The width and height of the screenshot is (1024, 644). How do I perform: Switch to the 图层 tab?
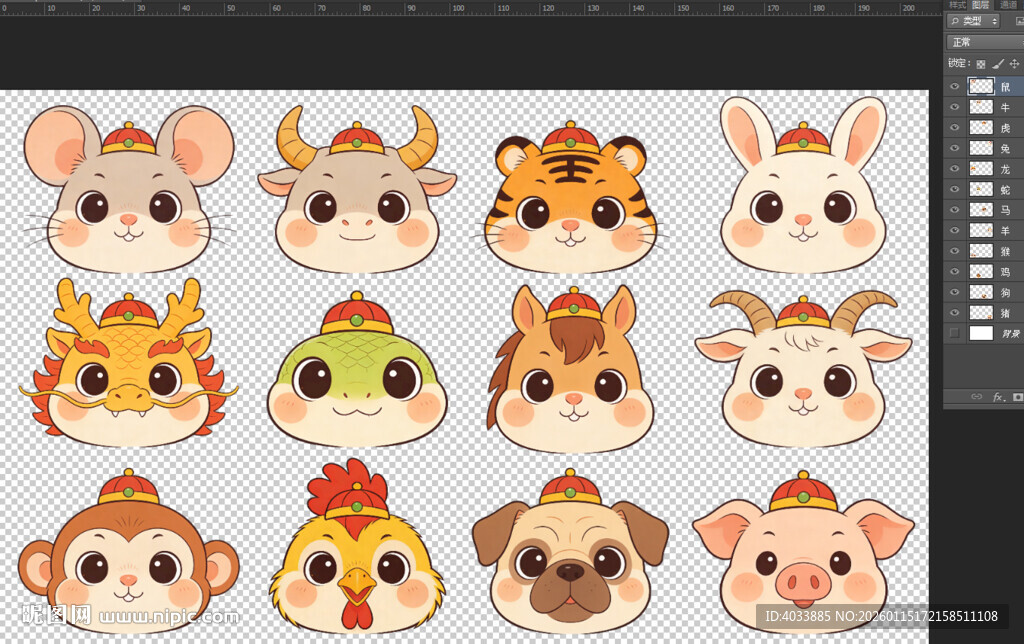[x=980, y=5]
